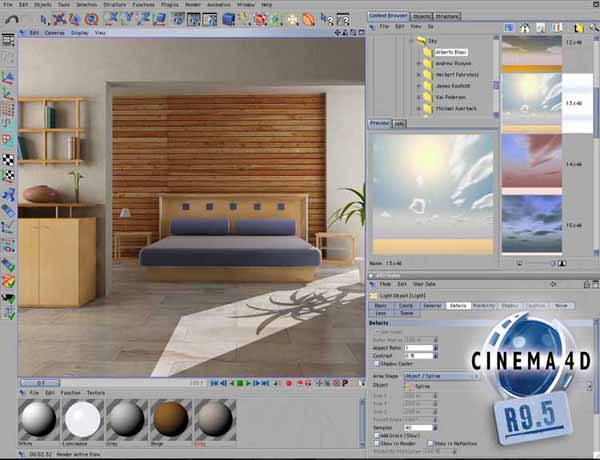Enable the Add Grain (Slow) checkbox
600x460 pixels.
(377, 436)
